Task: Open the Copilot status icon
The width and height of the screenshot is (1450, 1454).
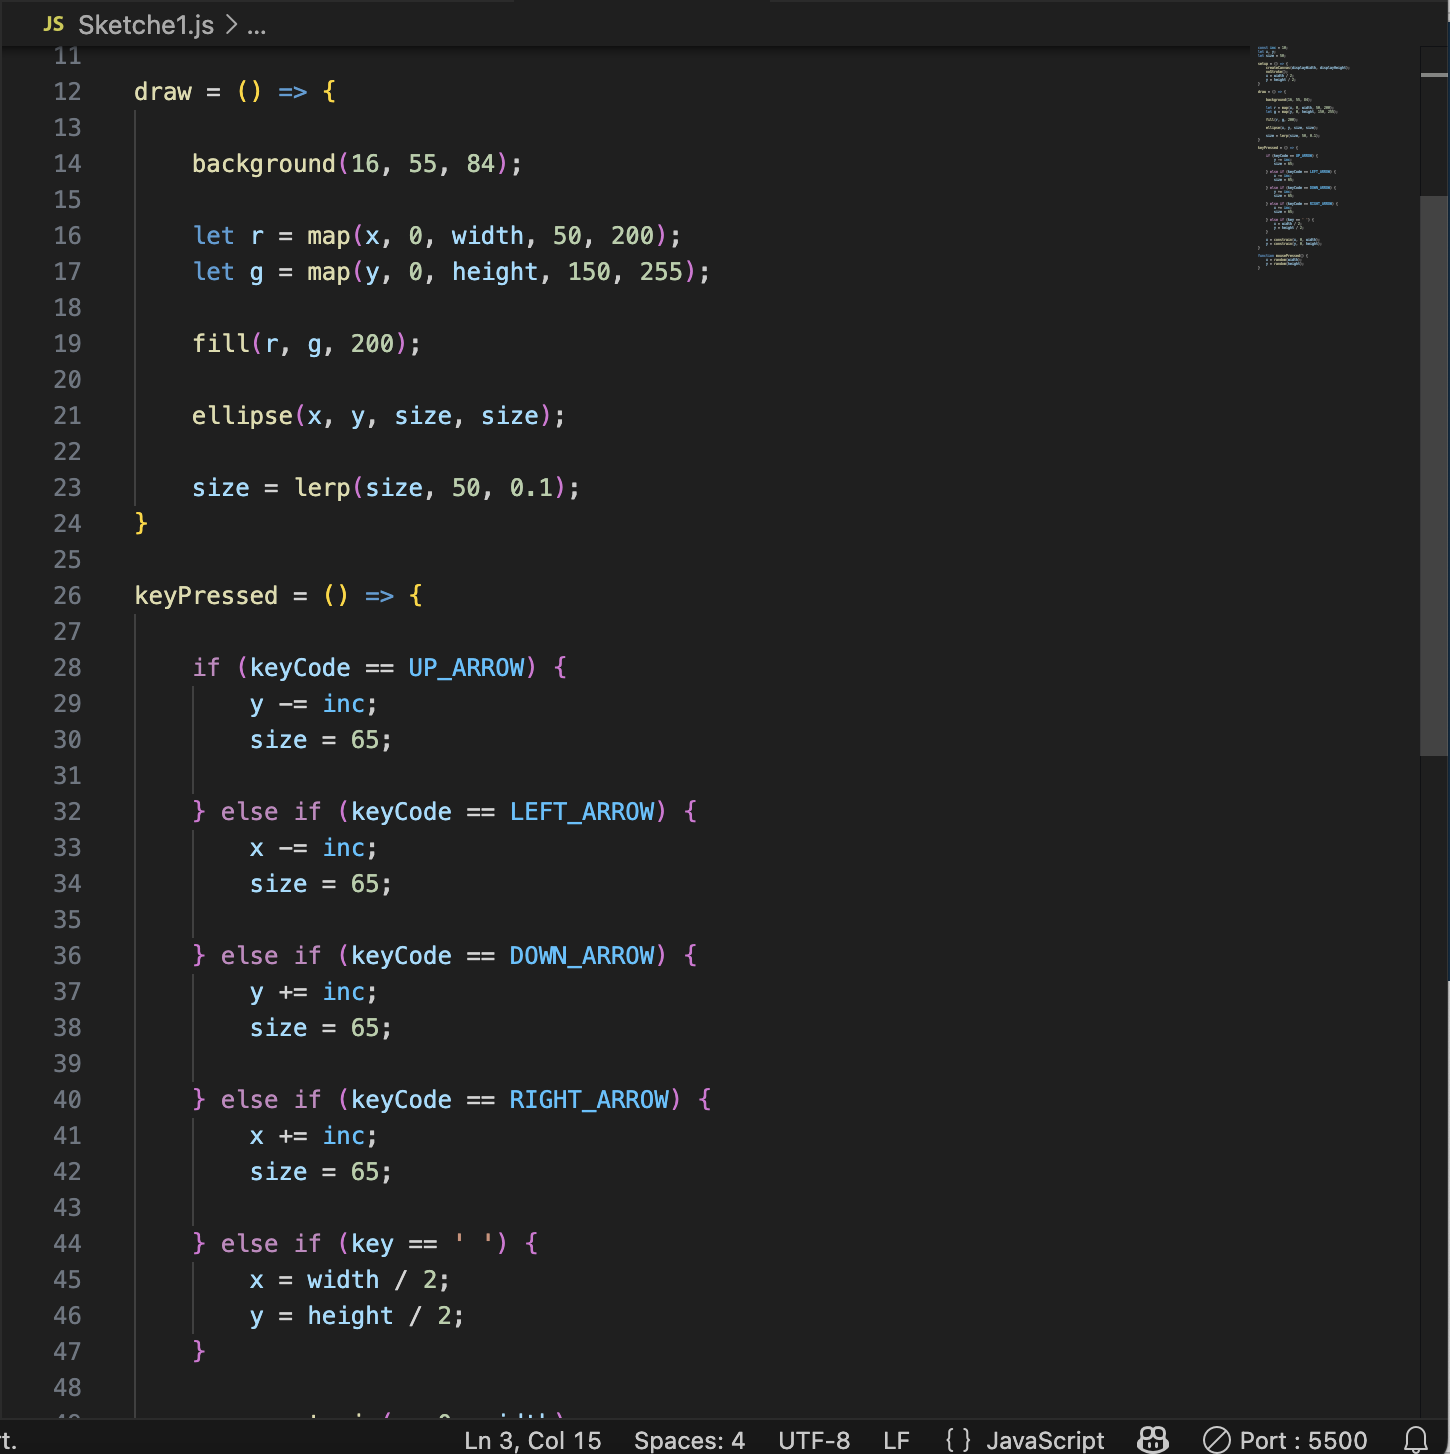Action: (1152, 1439)
